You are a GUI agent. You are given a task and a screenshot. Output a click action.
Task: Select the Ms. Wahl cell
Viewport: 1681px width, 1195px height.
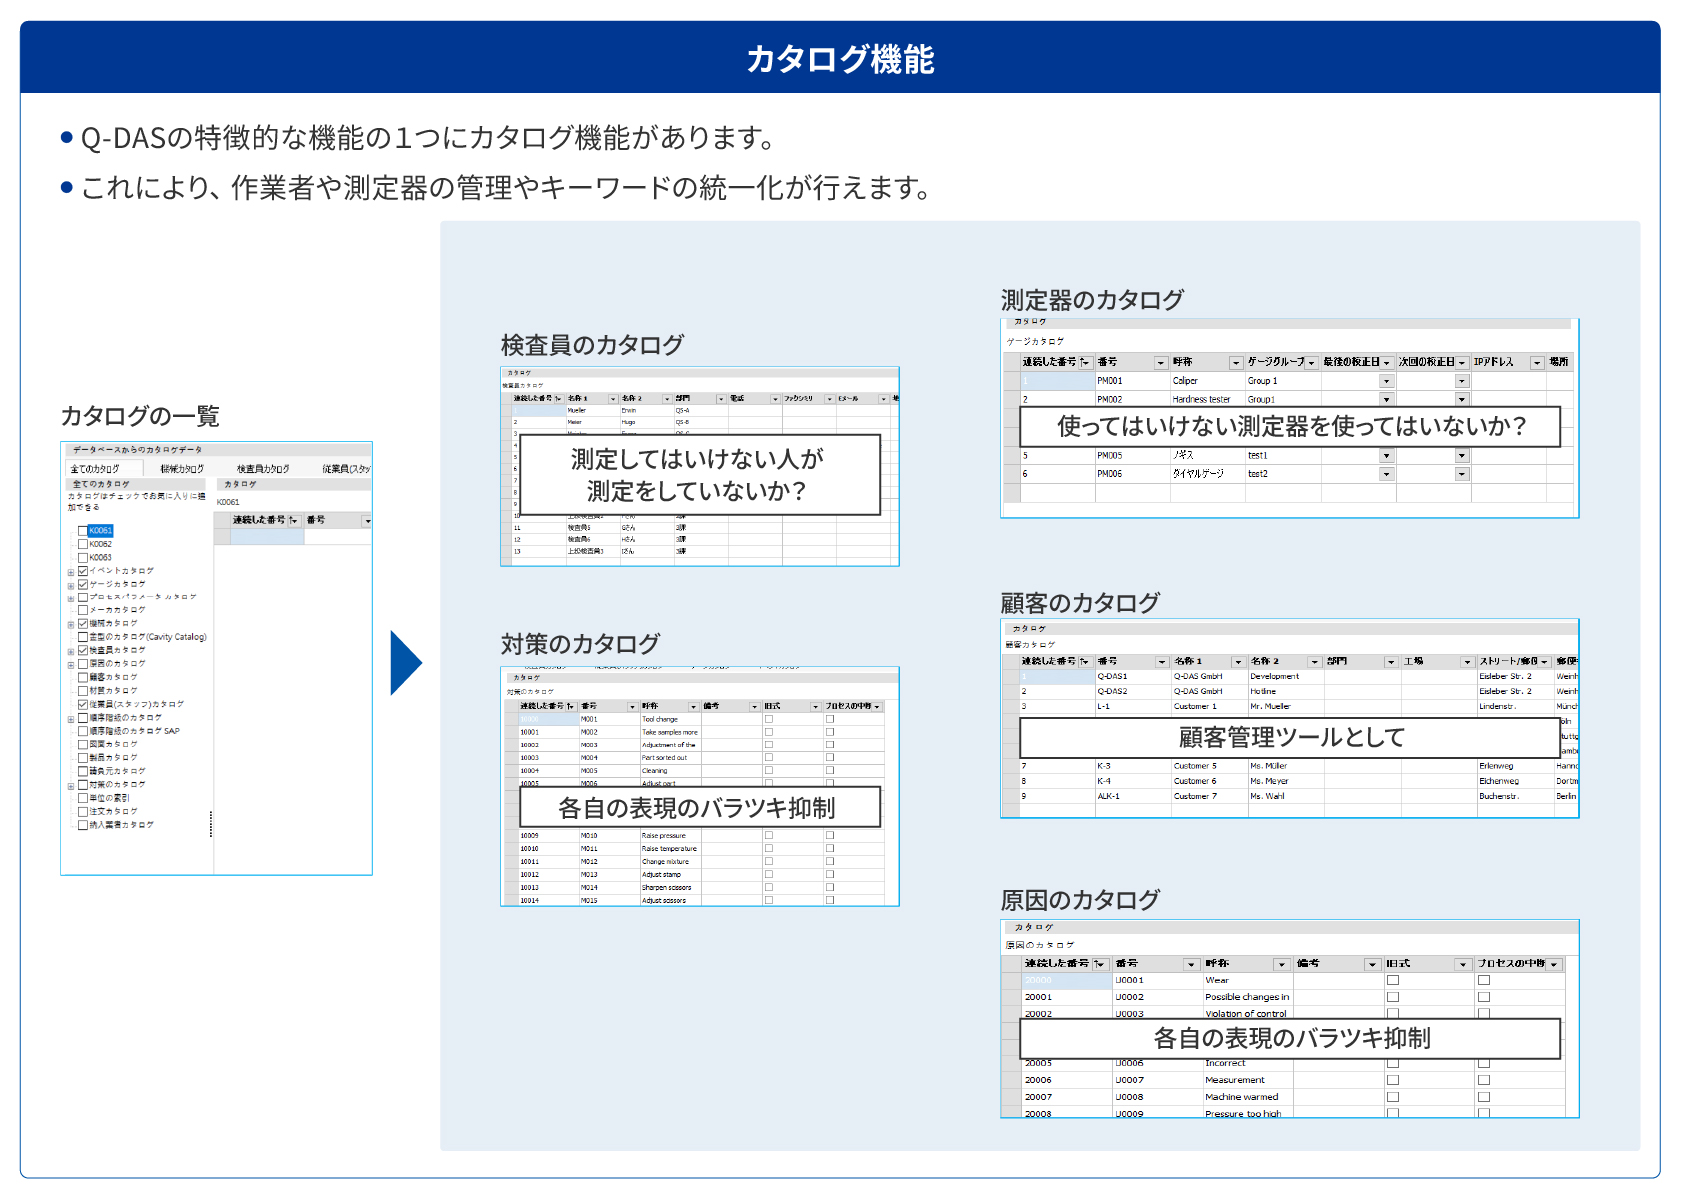click(1285, 796)
